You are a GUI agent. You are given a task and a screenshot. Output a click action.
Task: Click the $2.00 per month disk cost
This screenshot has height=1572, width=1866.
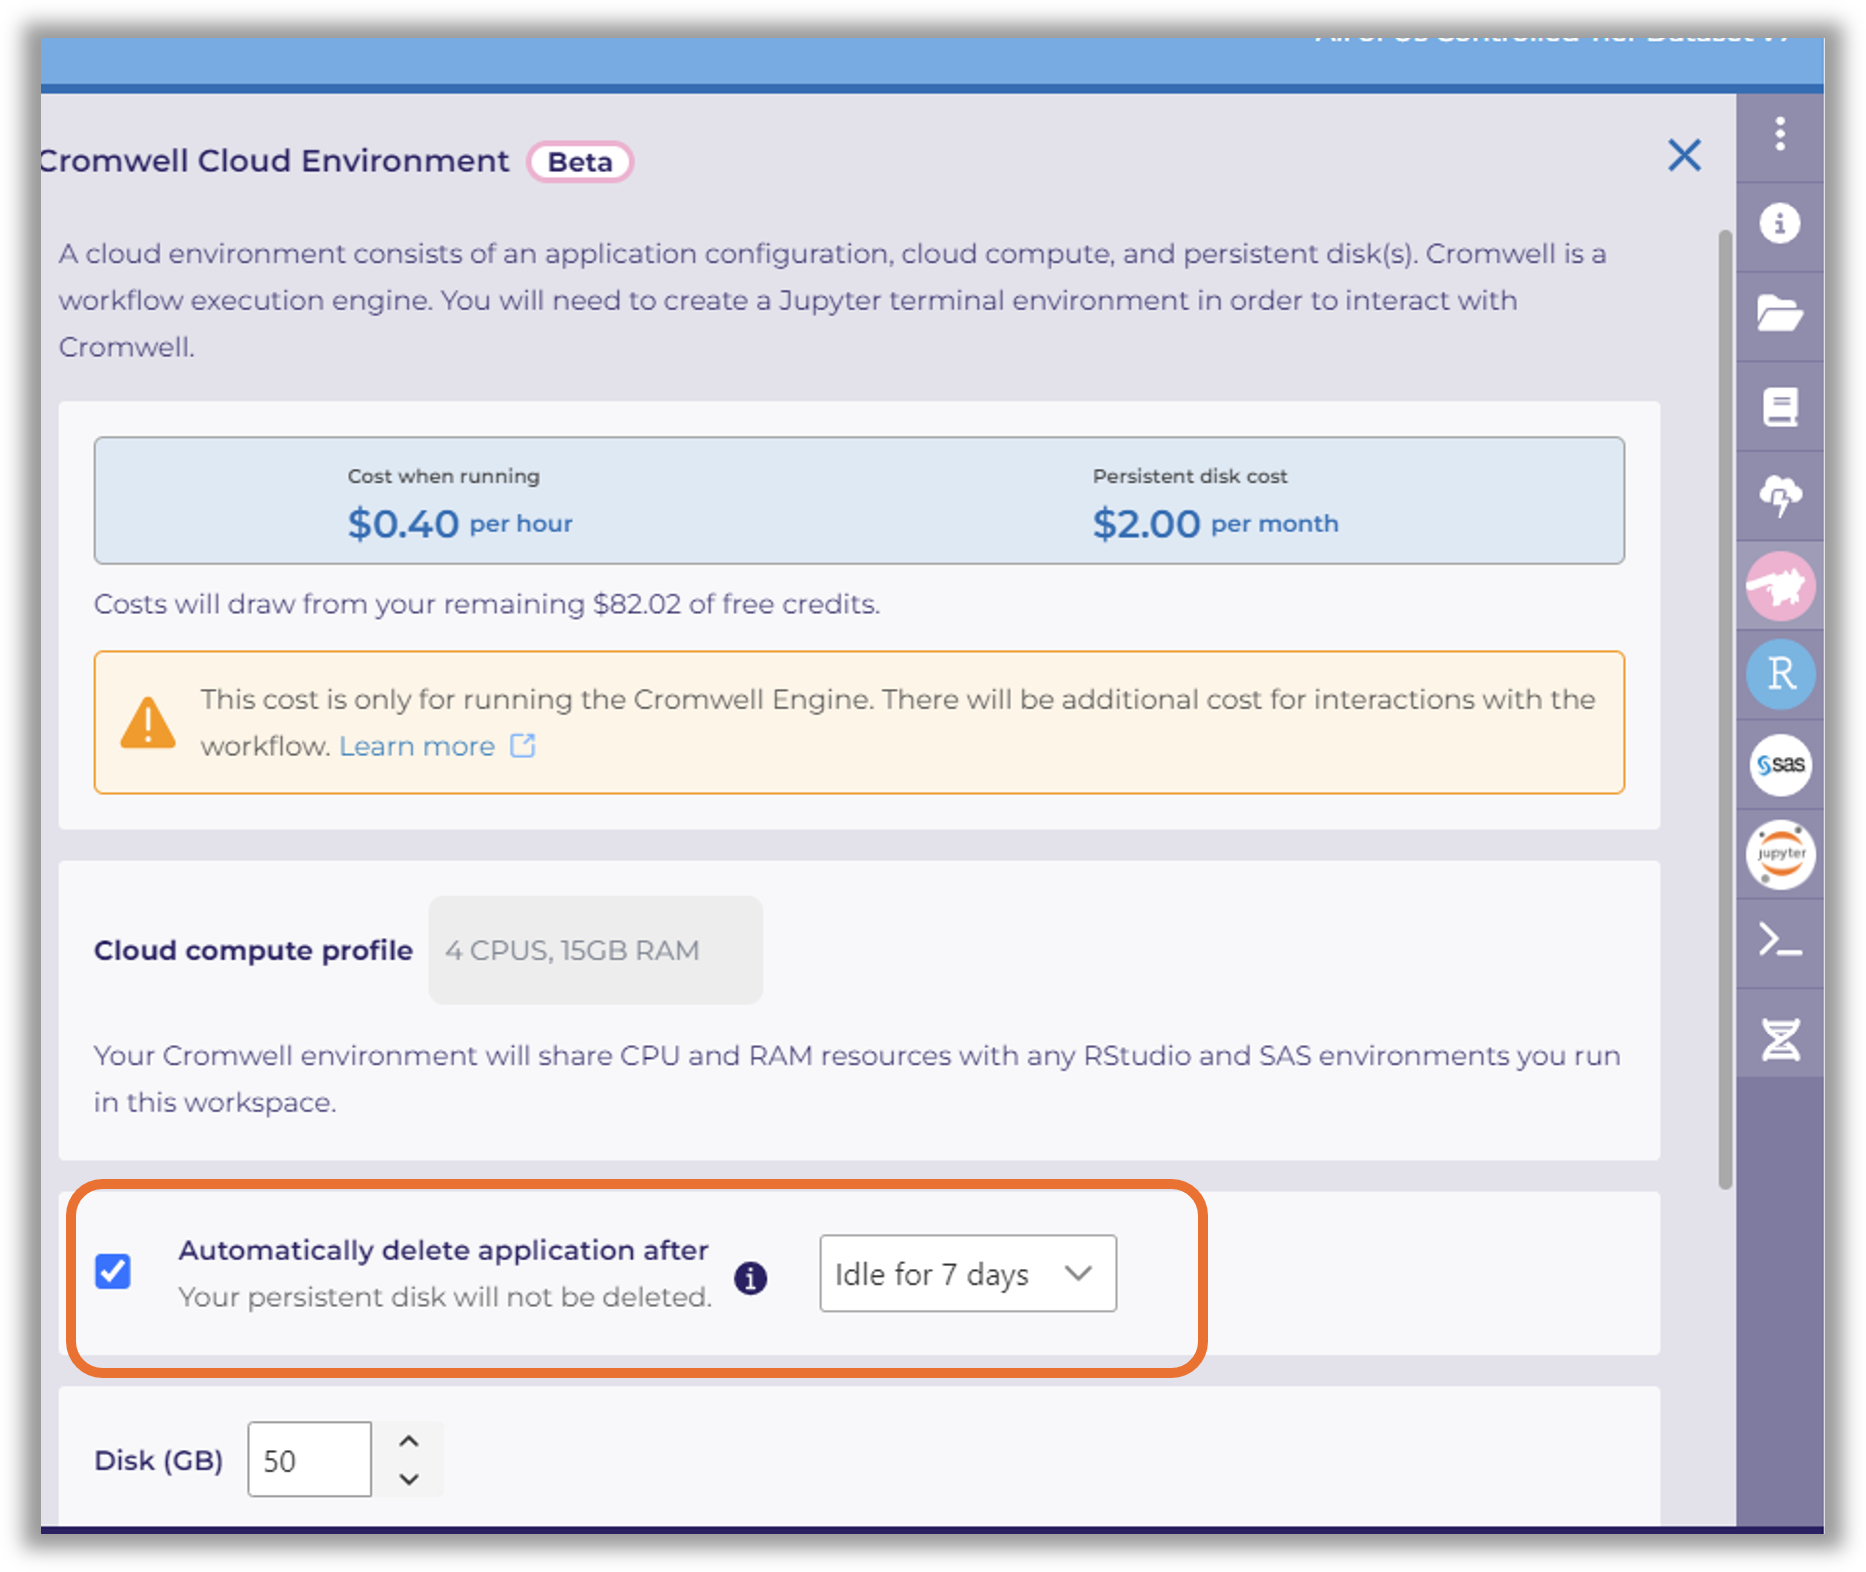pos(1215,523)
